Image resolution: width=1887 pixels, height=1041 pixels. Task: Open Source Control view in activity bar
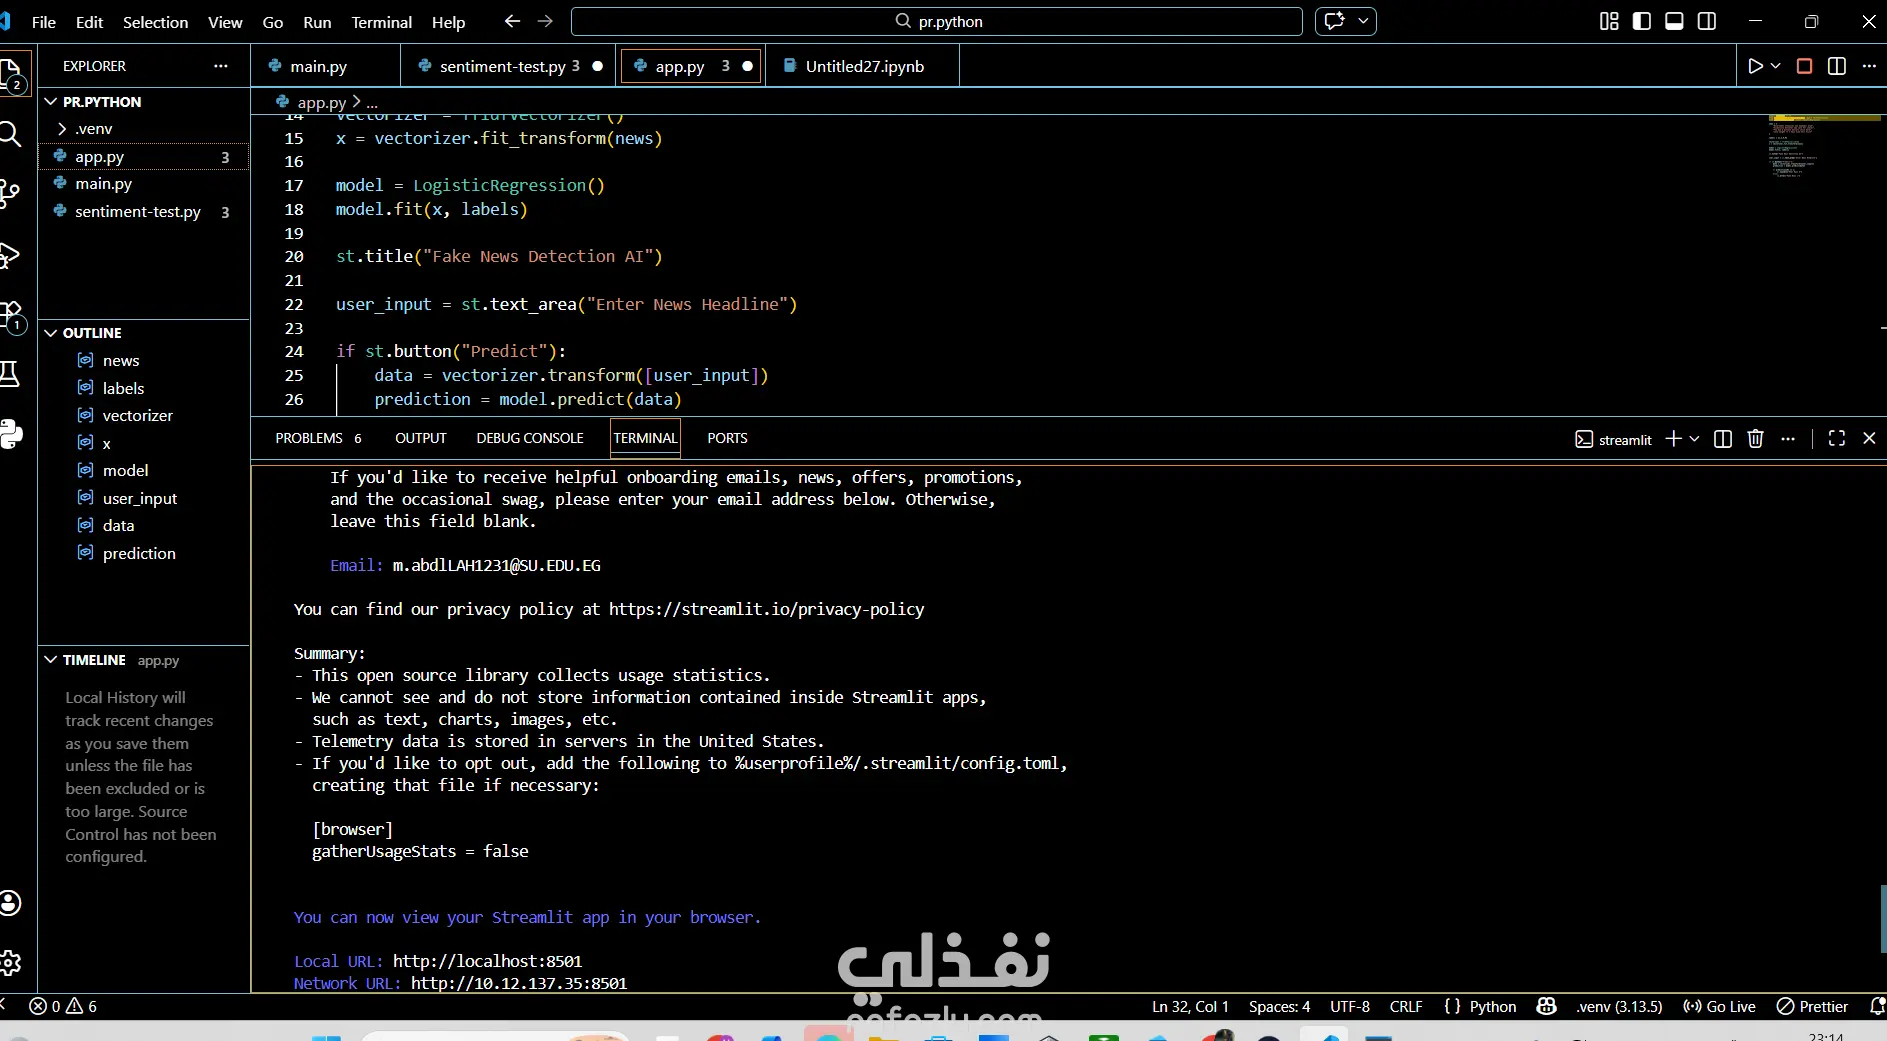point(10,193)
